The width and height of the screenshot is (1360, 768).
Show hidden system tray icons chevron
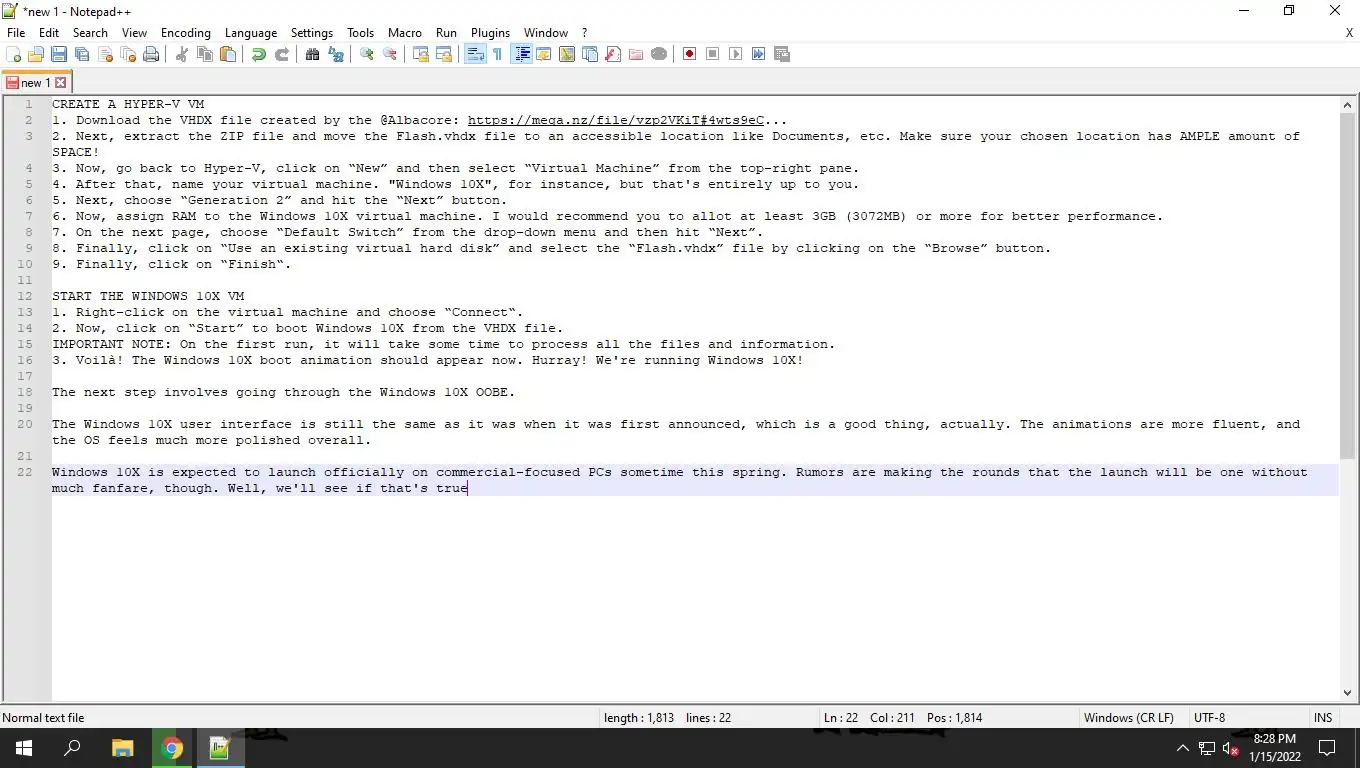coord(1182,748)
